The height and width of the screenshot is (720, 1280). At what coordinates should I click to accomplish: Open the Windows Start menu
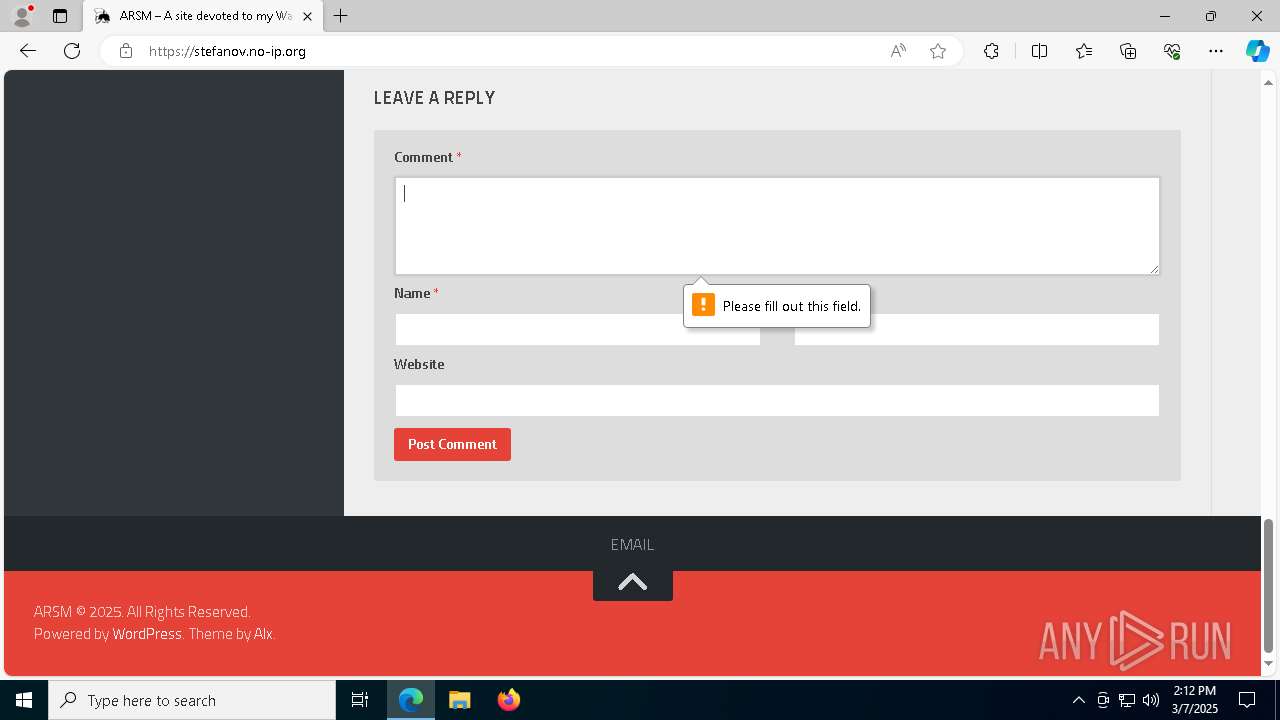[x=24, y=700]
